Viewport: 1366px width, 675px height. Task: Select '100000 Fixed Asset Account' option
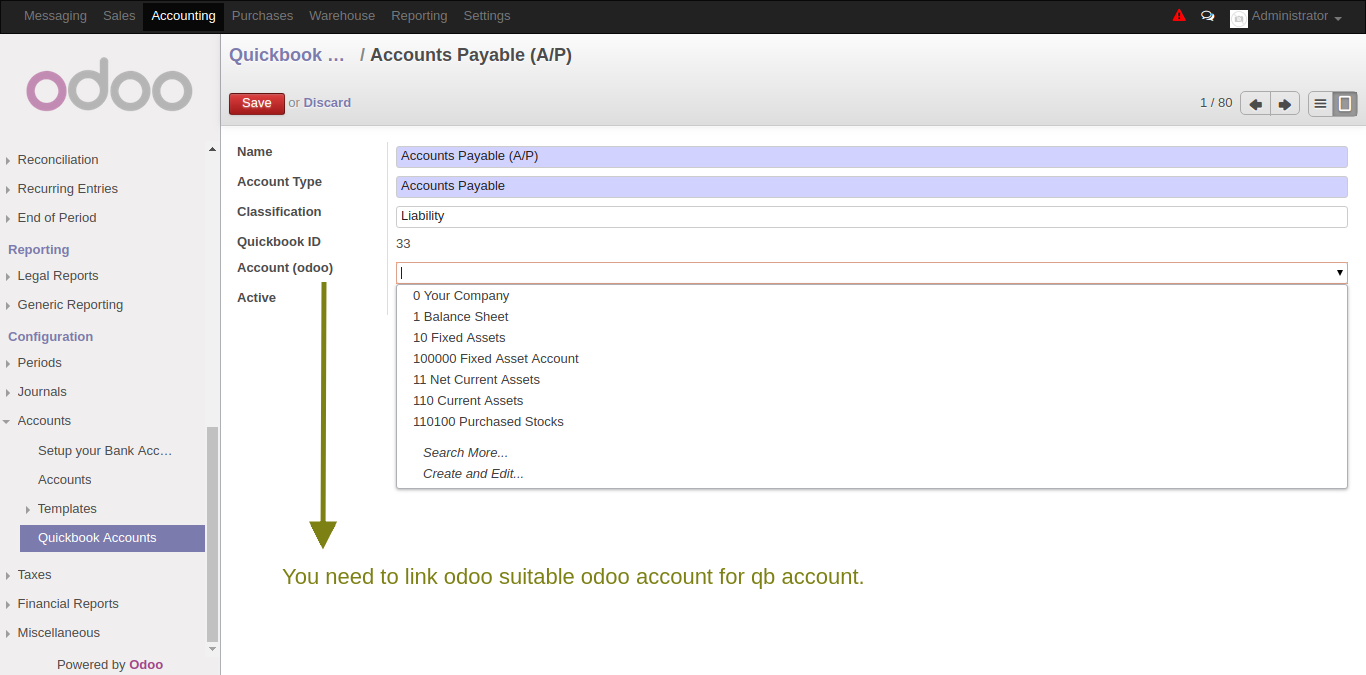click(x=495, y=359)
